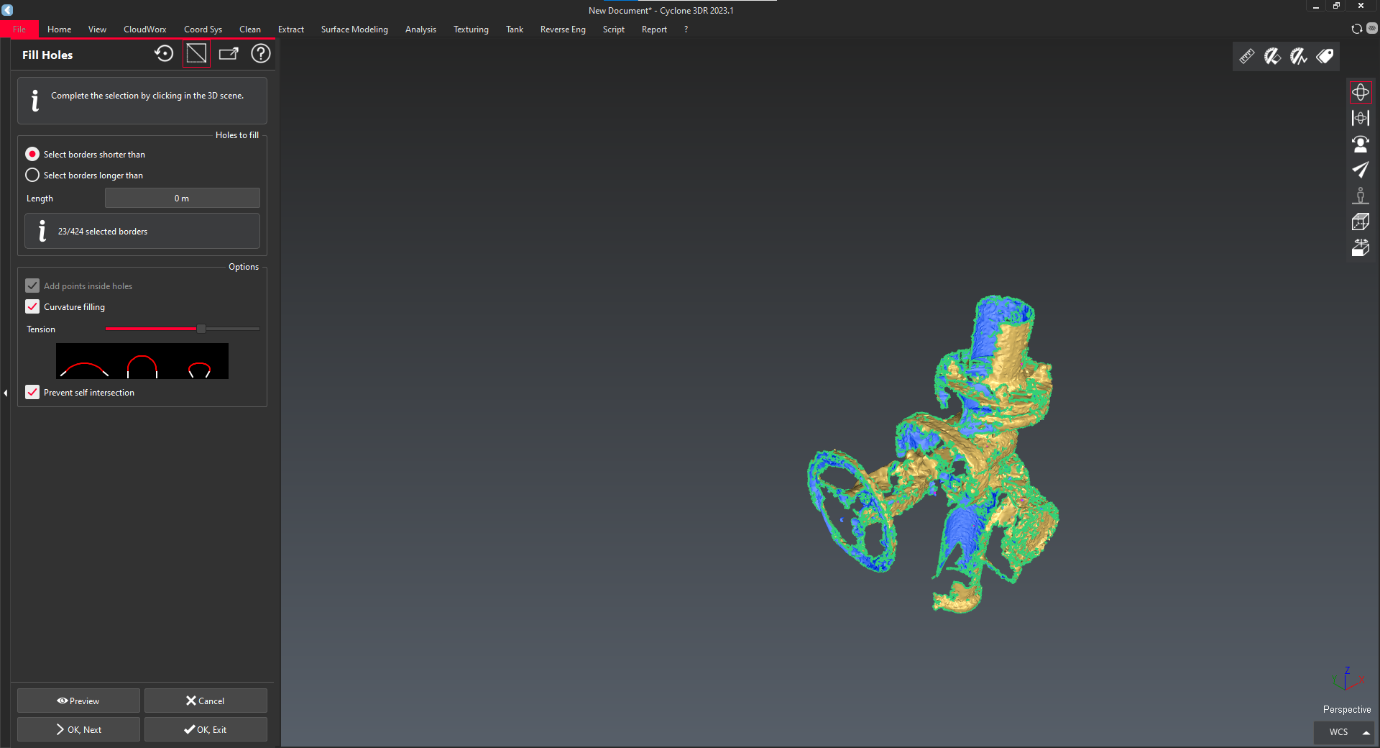Click the XYZ axis orientation gizmo

click(x=1349, y=681)
